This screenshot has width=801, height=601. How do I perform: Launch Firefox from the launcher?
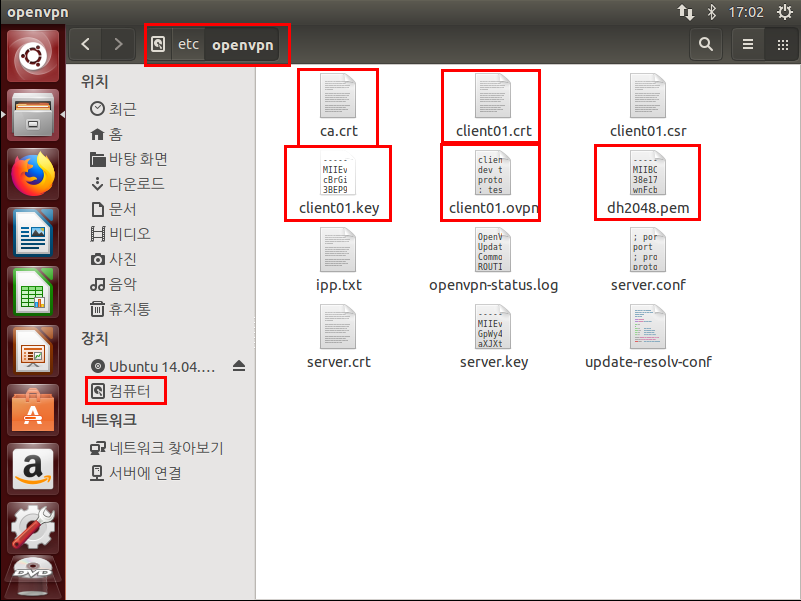coord(33,174)
